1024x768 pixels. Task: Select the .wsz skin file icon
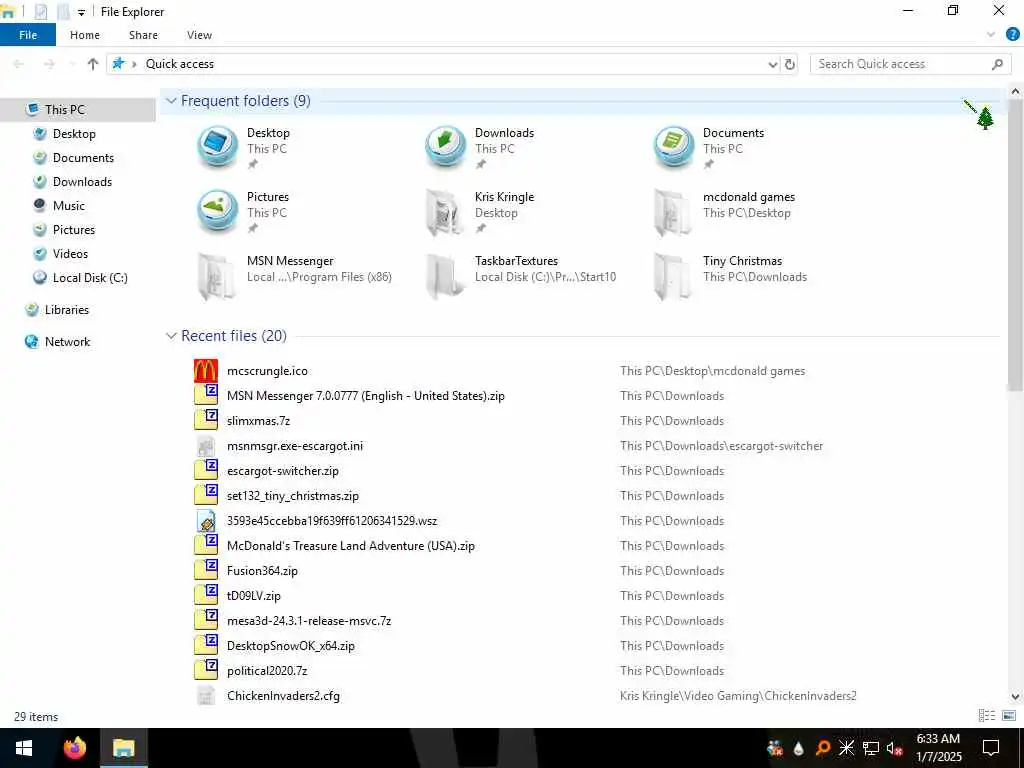(206, 520)
